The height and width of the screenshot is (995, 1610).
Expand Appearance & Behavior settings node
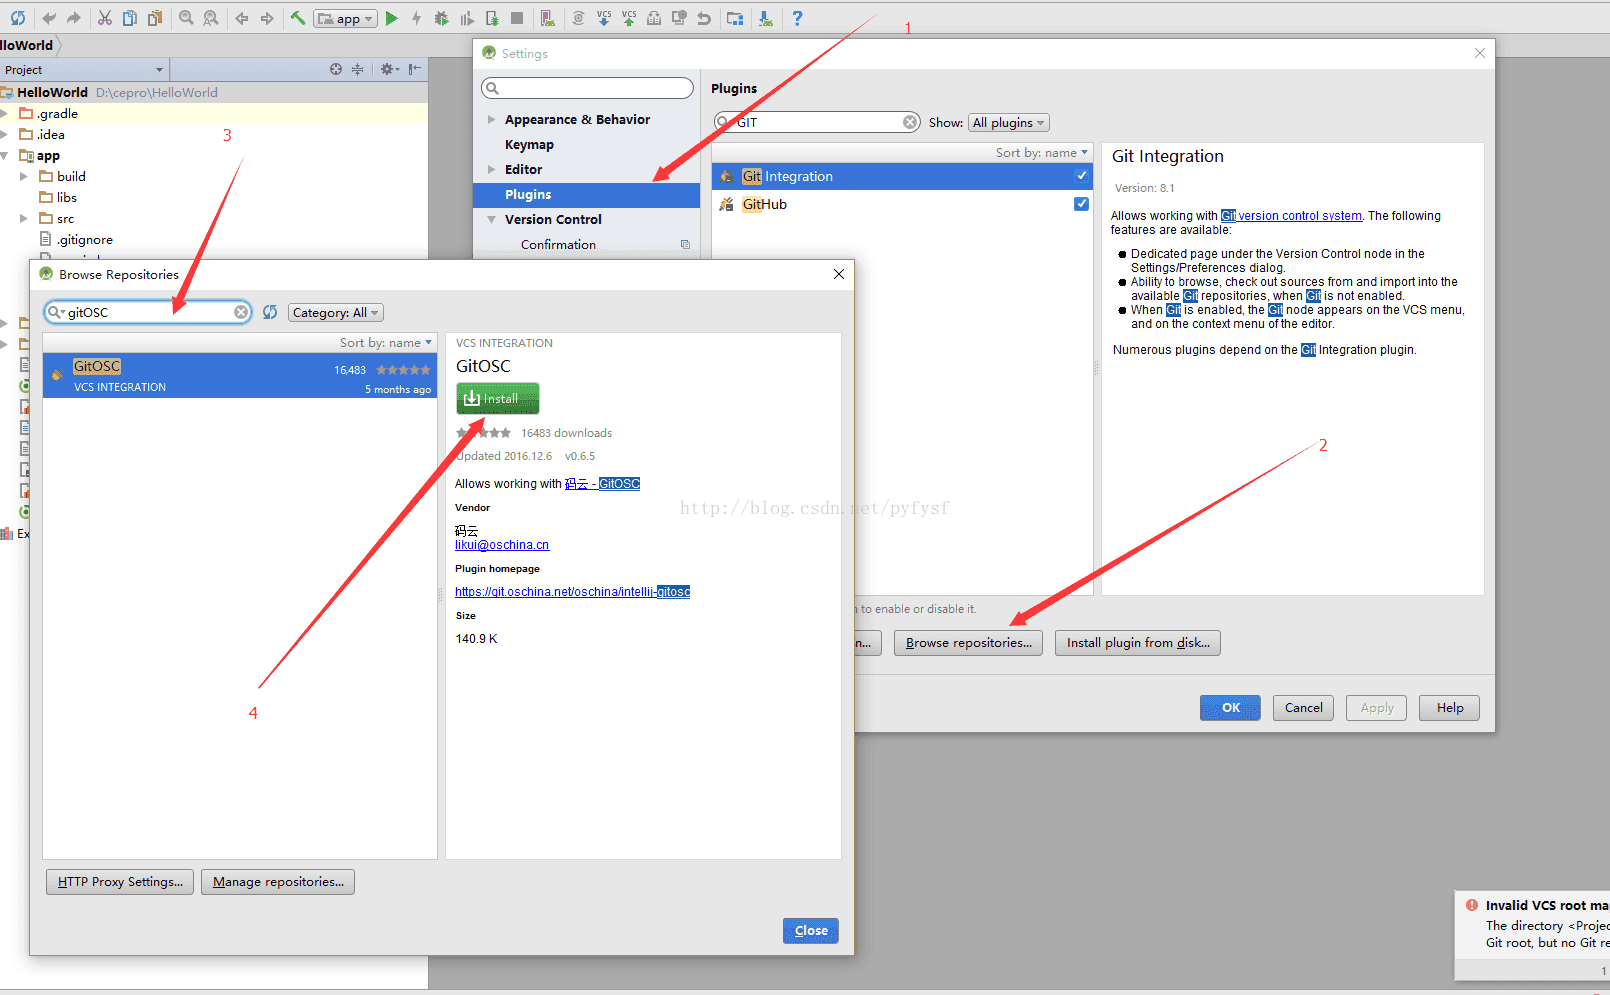point(491,119)
